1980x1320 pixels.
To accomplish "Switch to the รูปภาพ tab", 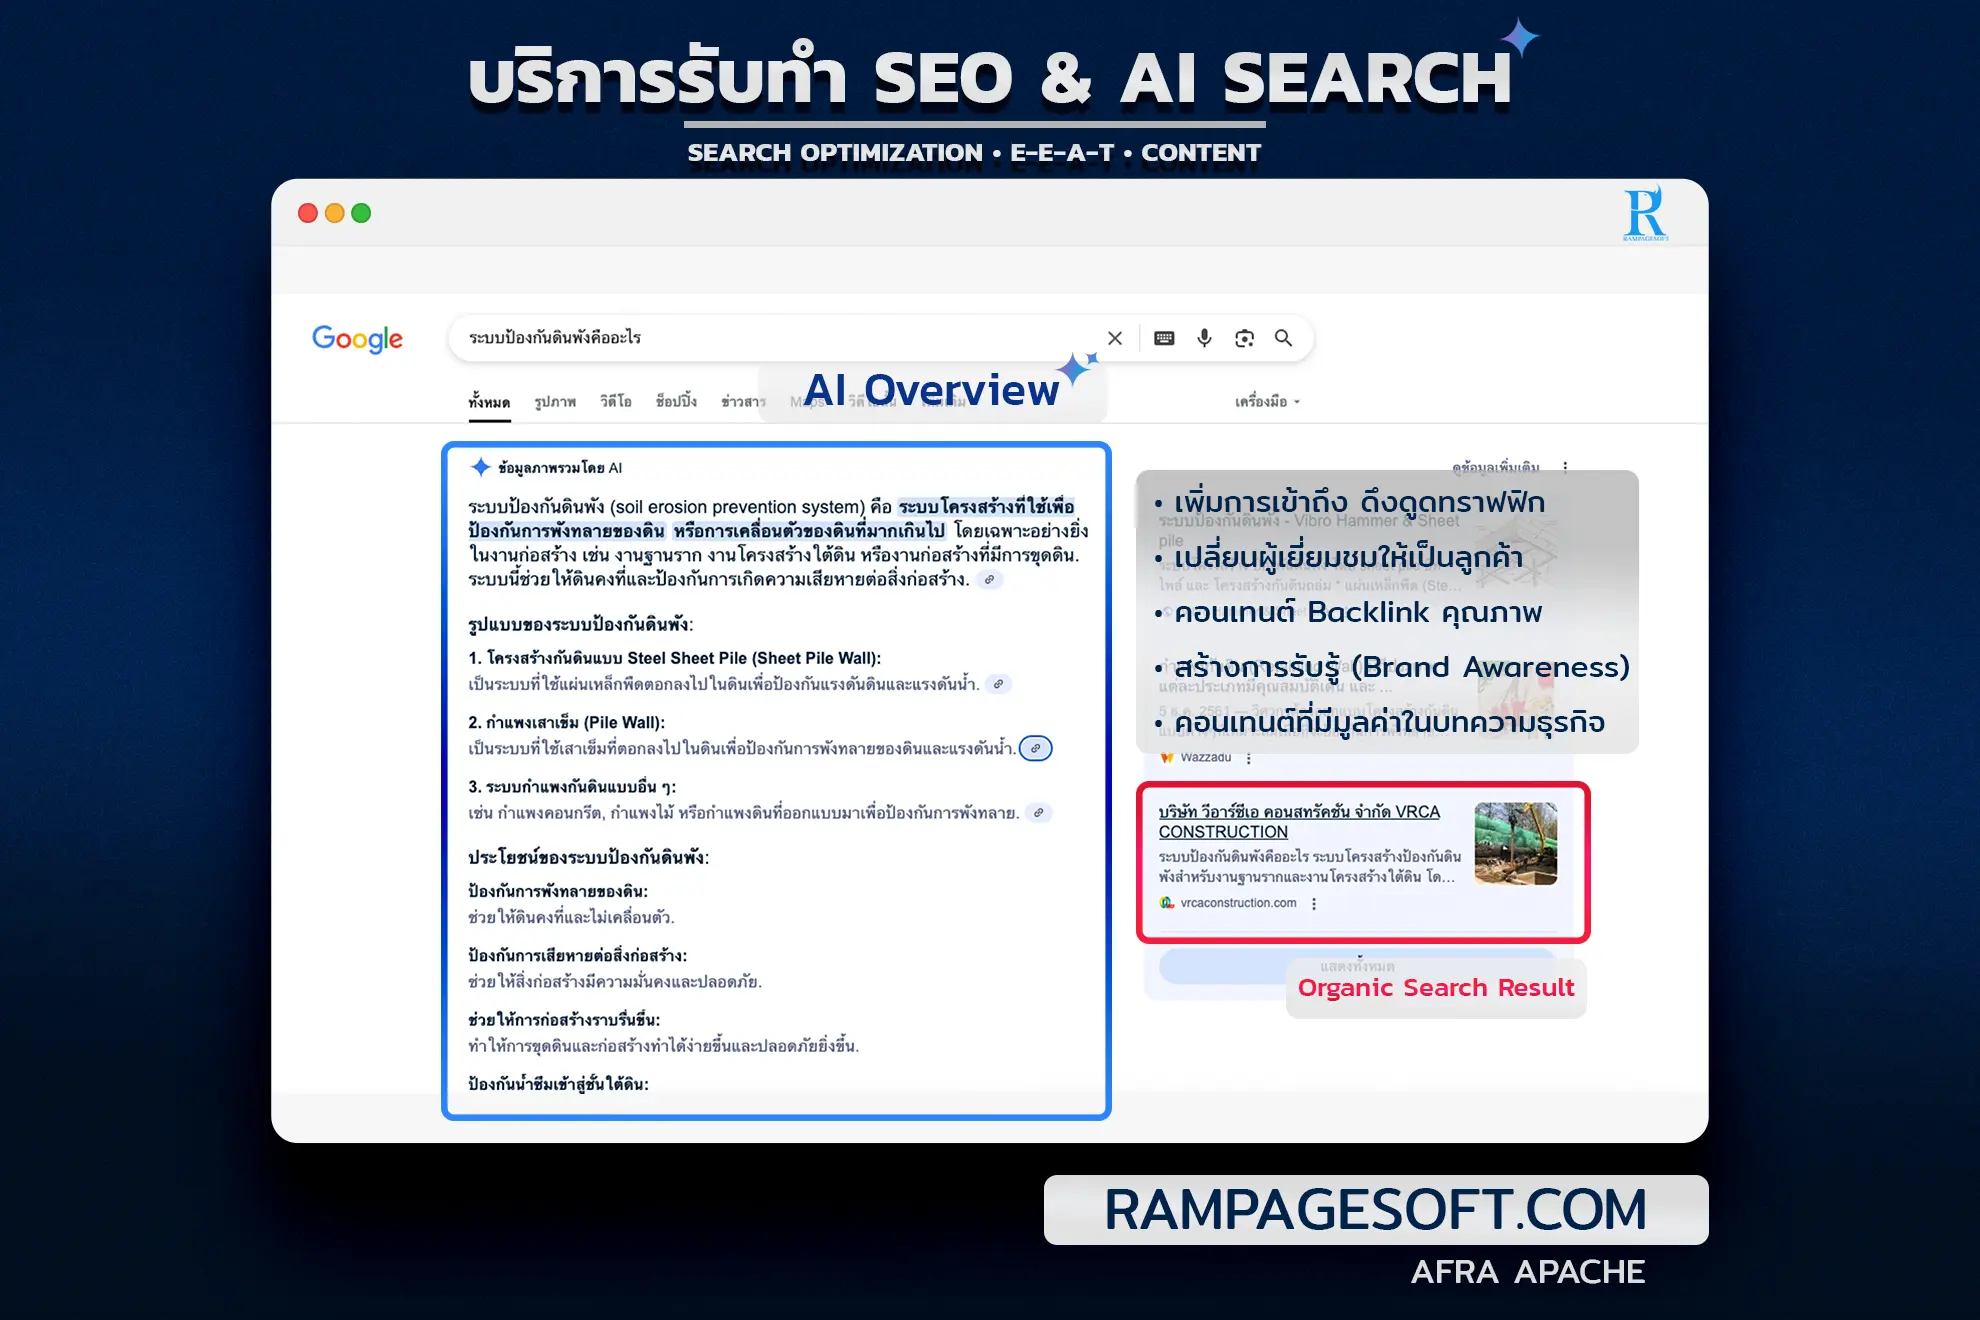I will 555,402.
